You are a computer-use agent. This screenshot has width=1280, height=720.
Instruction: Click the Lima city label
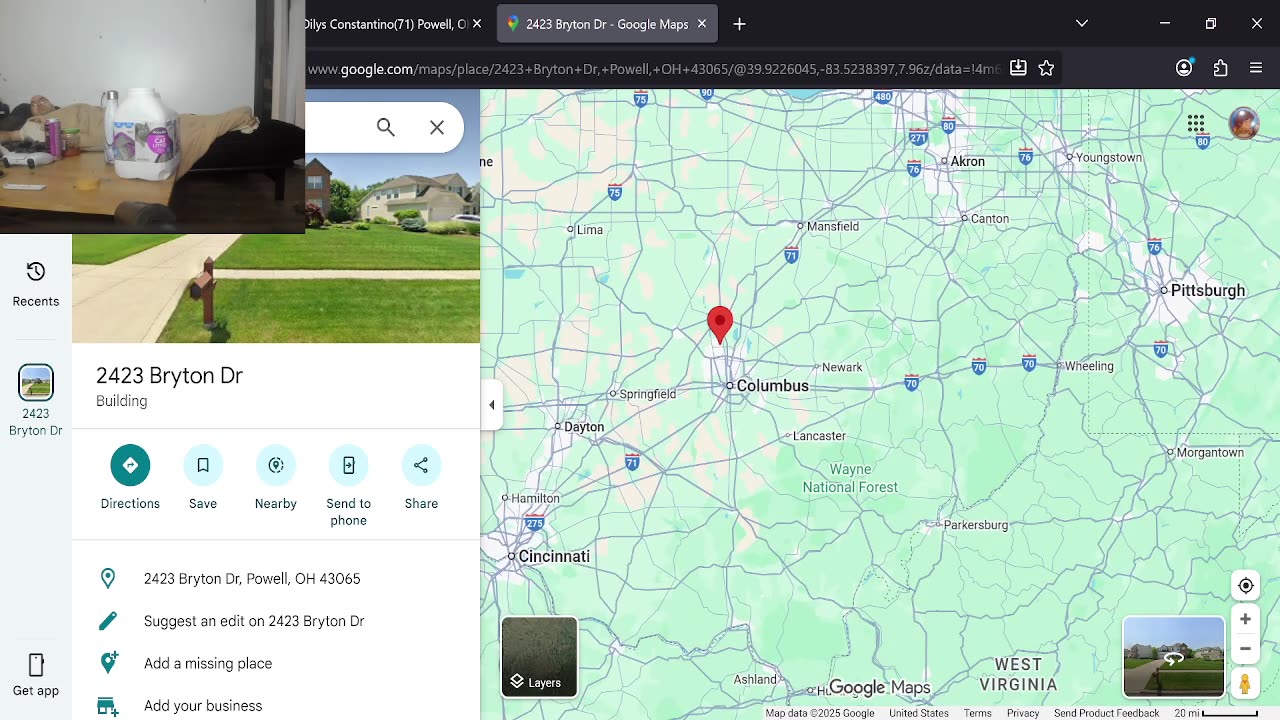click(590, 230)
